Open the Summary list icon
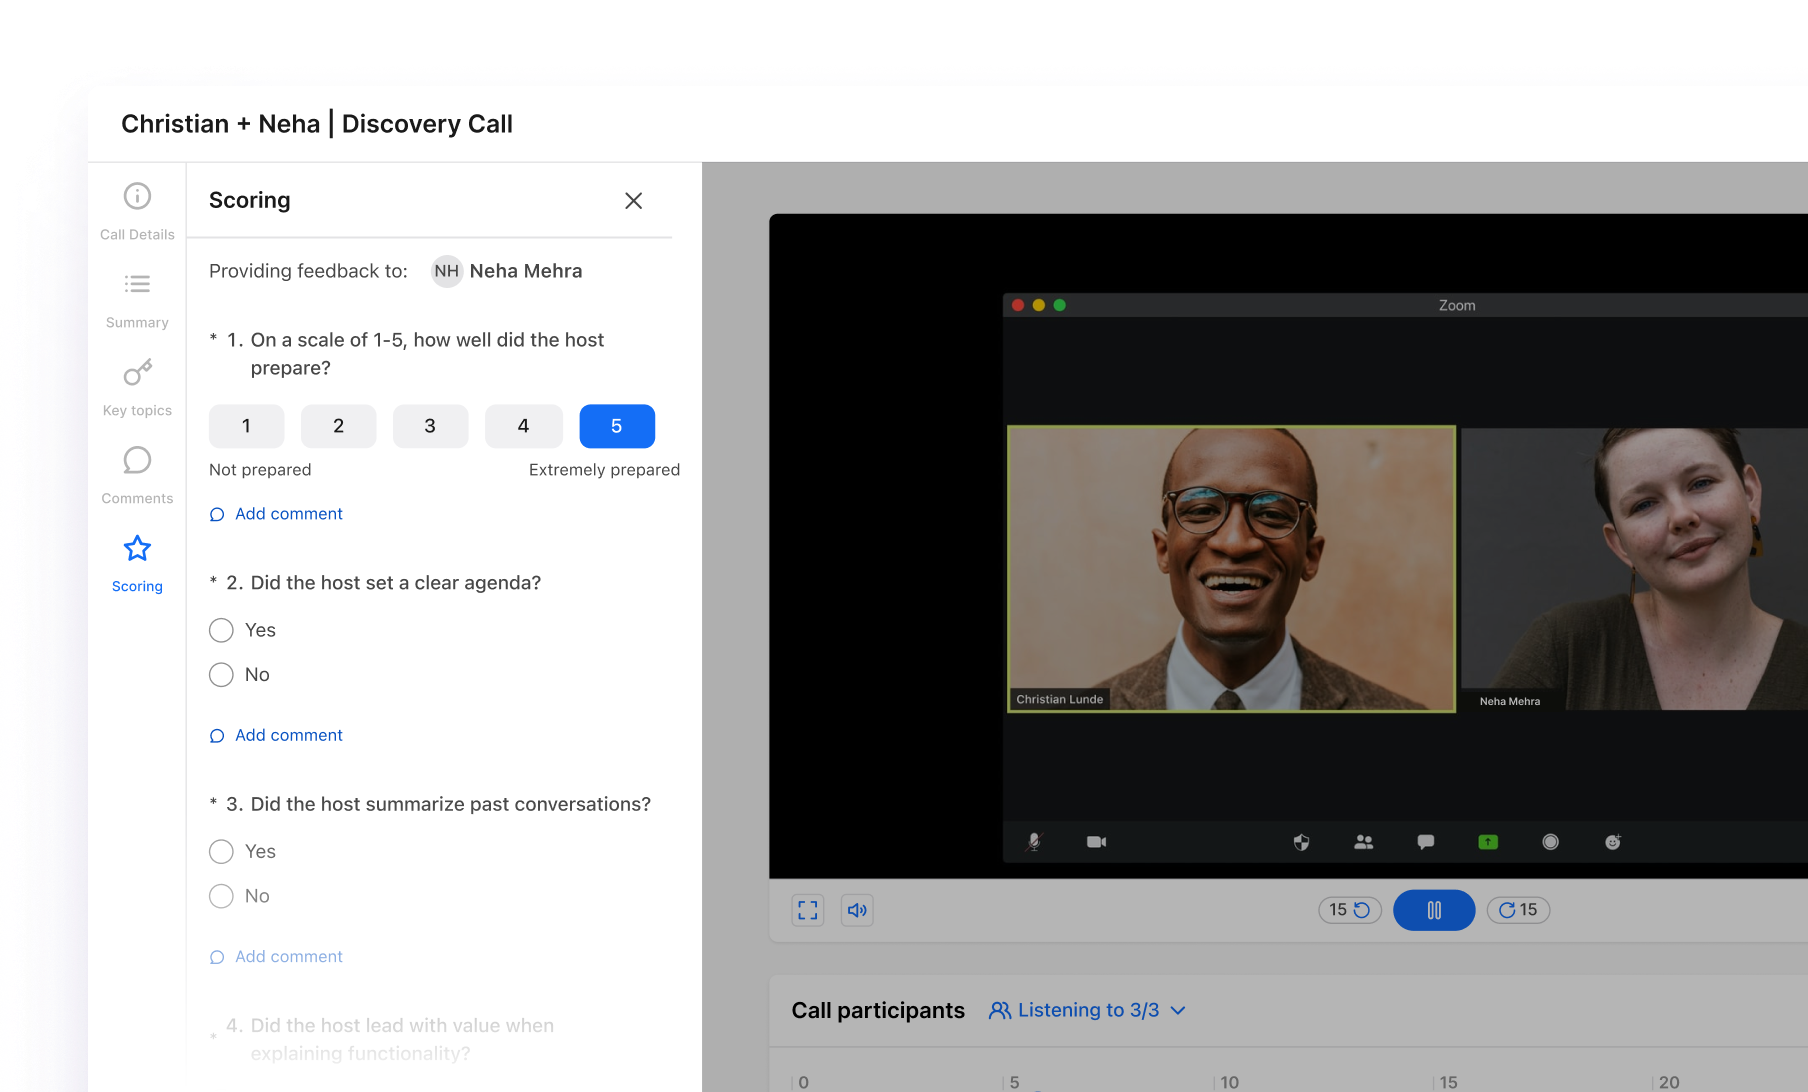This screenshot has height=1092, width=1808. 137,284
